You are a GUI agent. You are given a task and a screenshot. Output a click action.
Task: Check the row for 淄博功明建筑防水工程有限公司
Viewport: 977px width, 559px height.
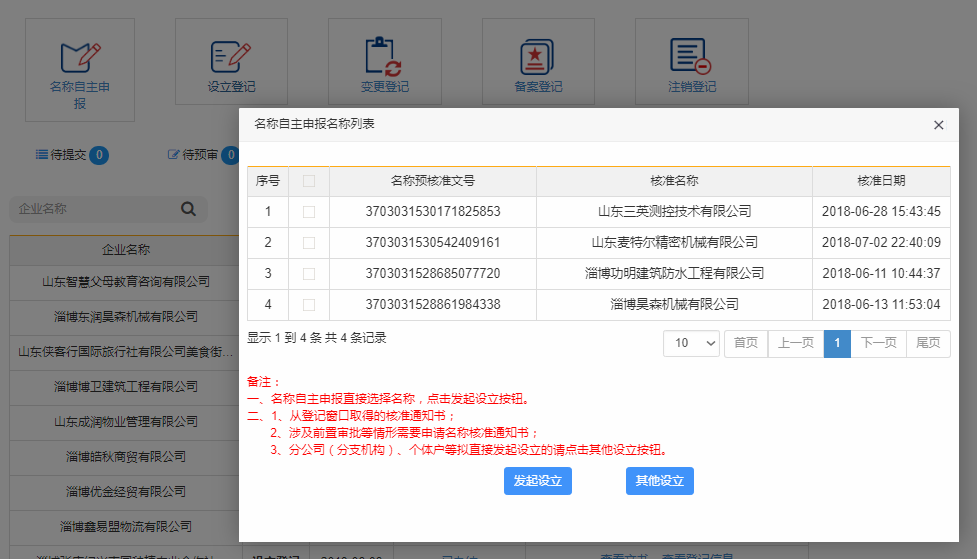point(308,274)
